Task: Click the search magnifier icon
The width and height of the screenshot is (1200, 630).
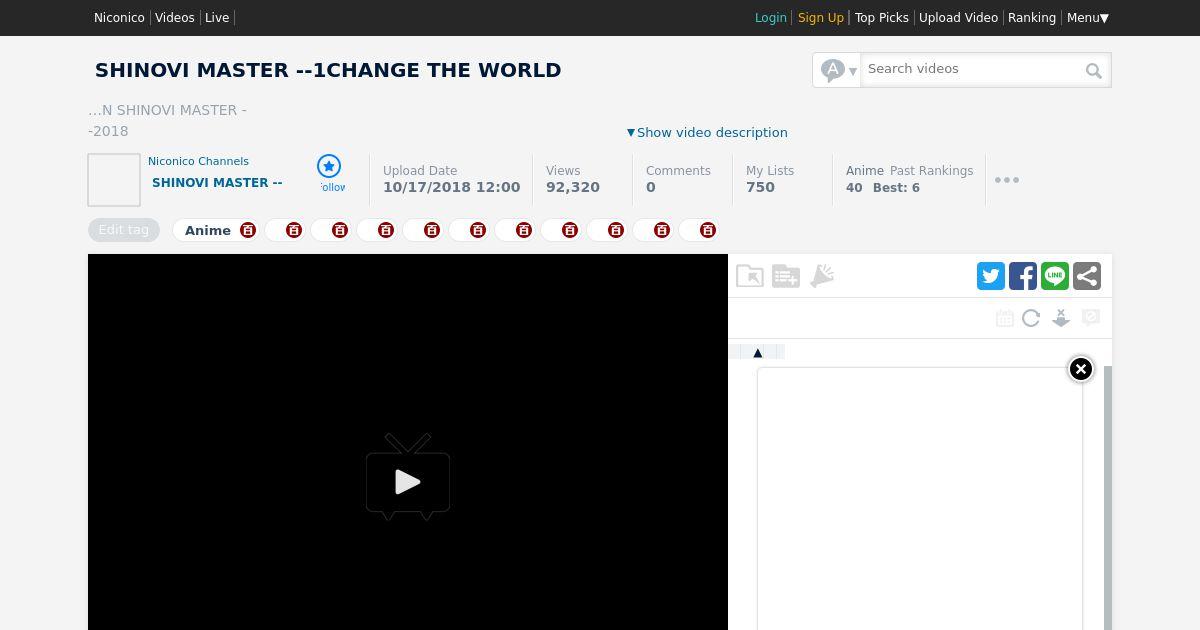Action: click(x=1094, y=70)
